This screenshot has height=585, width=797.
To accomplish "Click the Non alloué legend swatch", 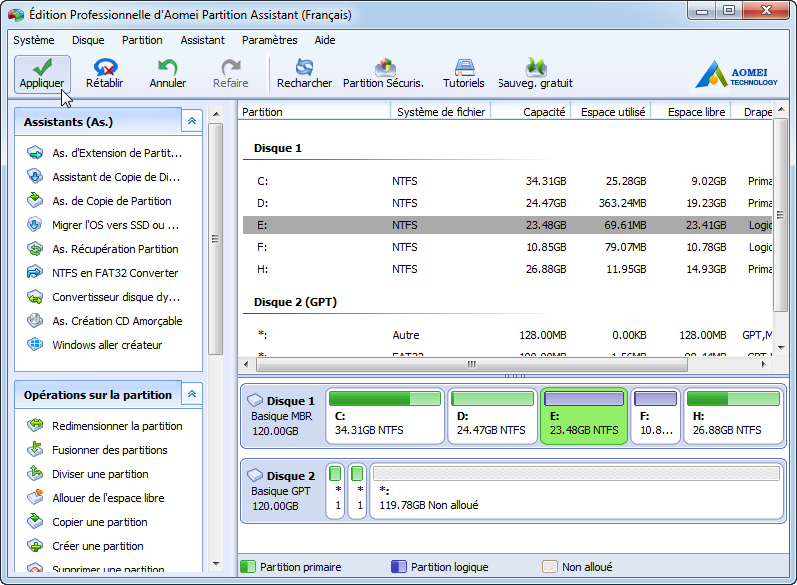I will (549, 567).
